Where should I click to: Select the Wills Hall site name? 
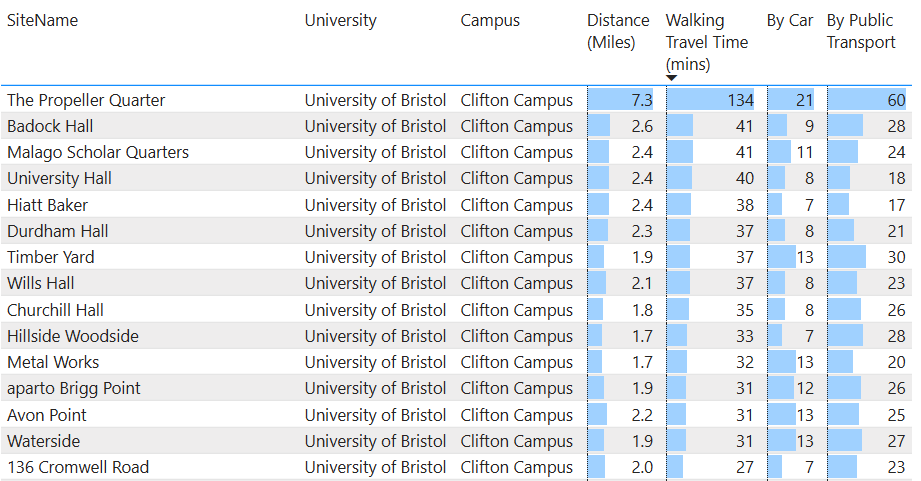41,283
